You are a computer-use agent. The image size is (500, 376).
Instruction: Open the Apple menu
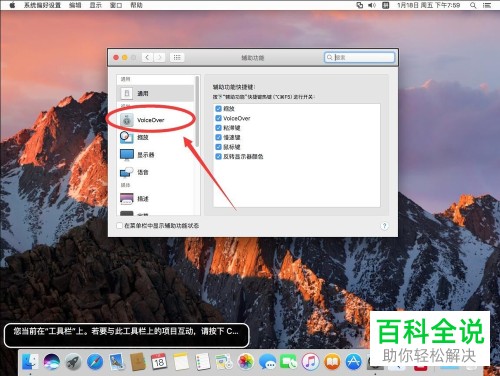(12, 5)
